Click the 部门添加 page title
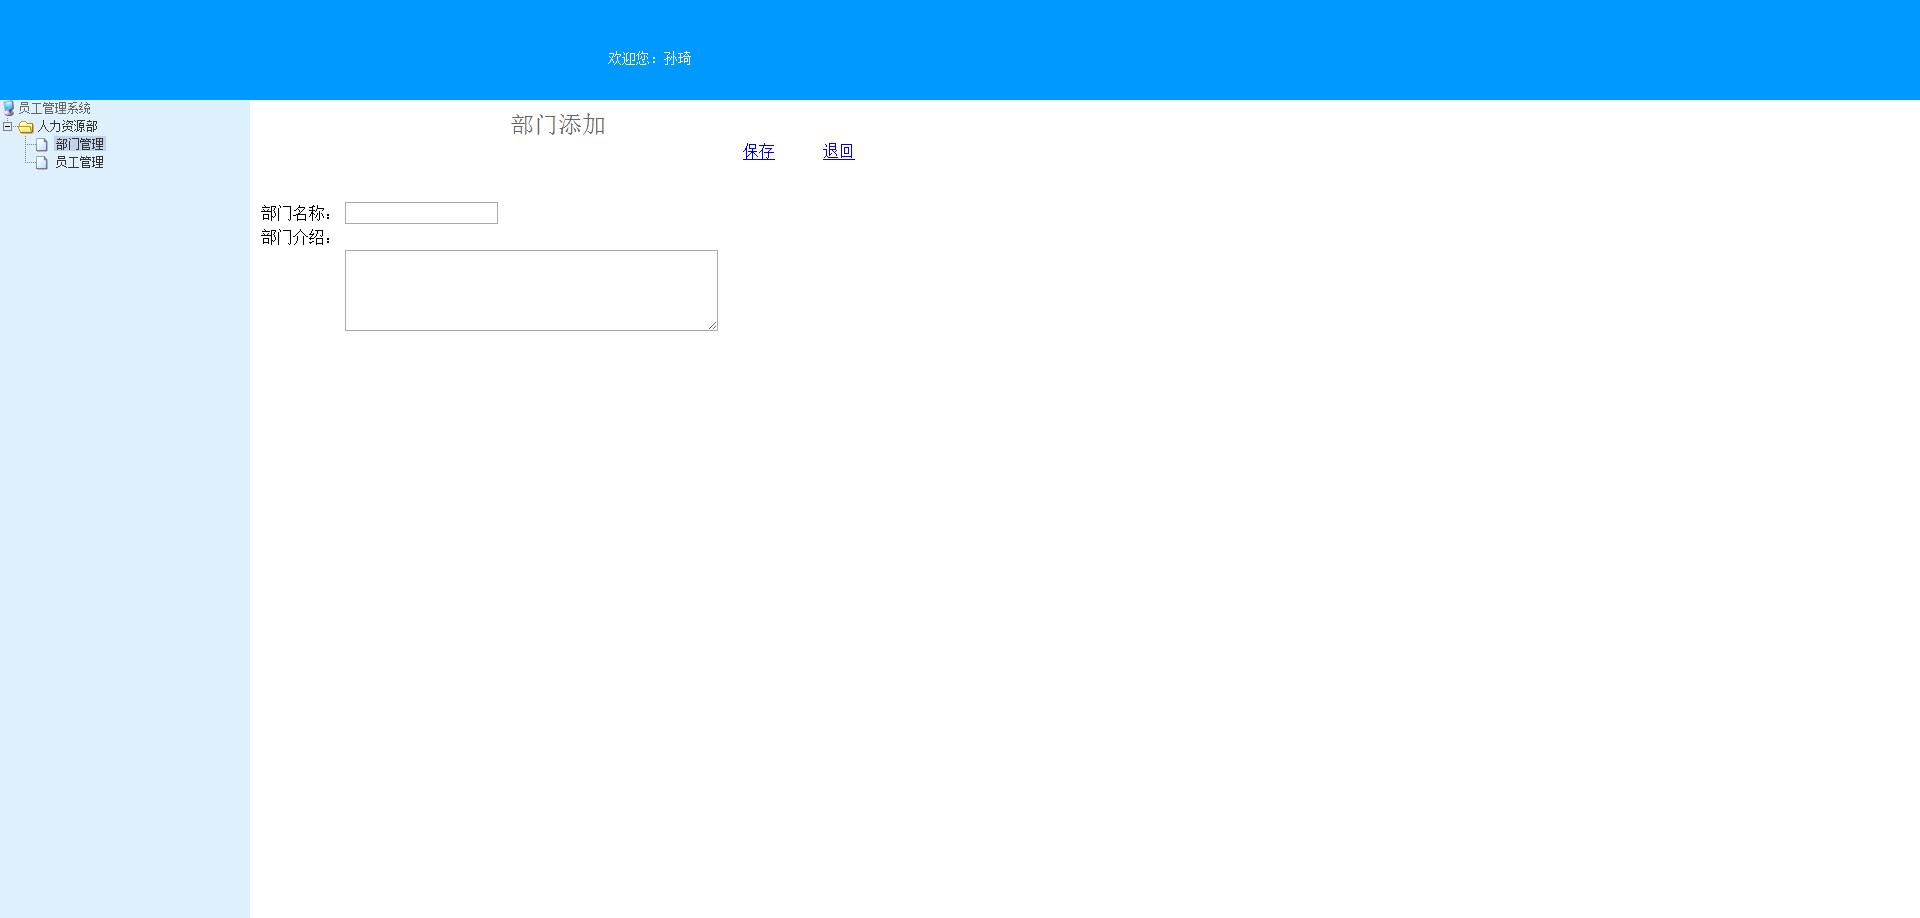Screen dimensions: 1920x918 pyautogui.click(x=560, y=125)
